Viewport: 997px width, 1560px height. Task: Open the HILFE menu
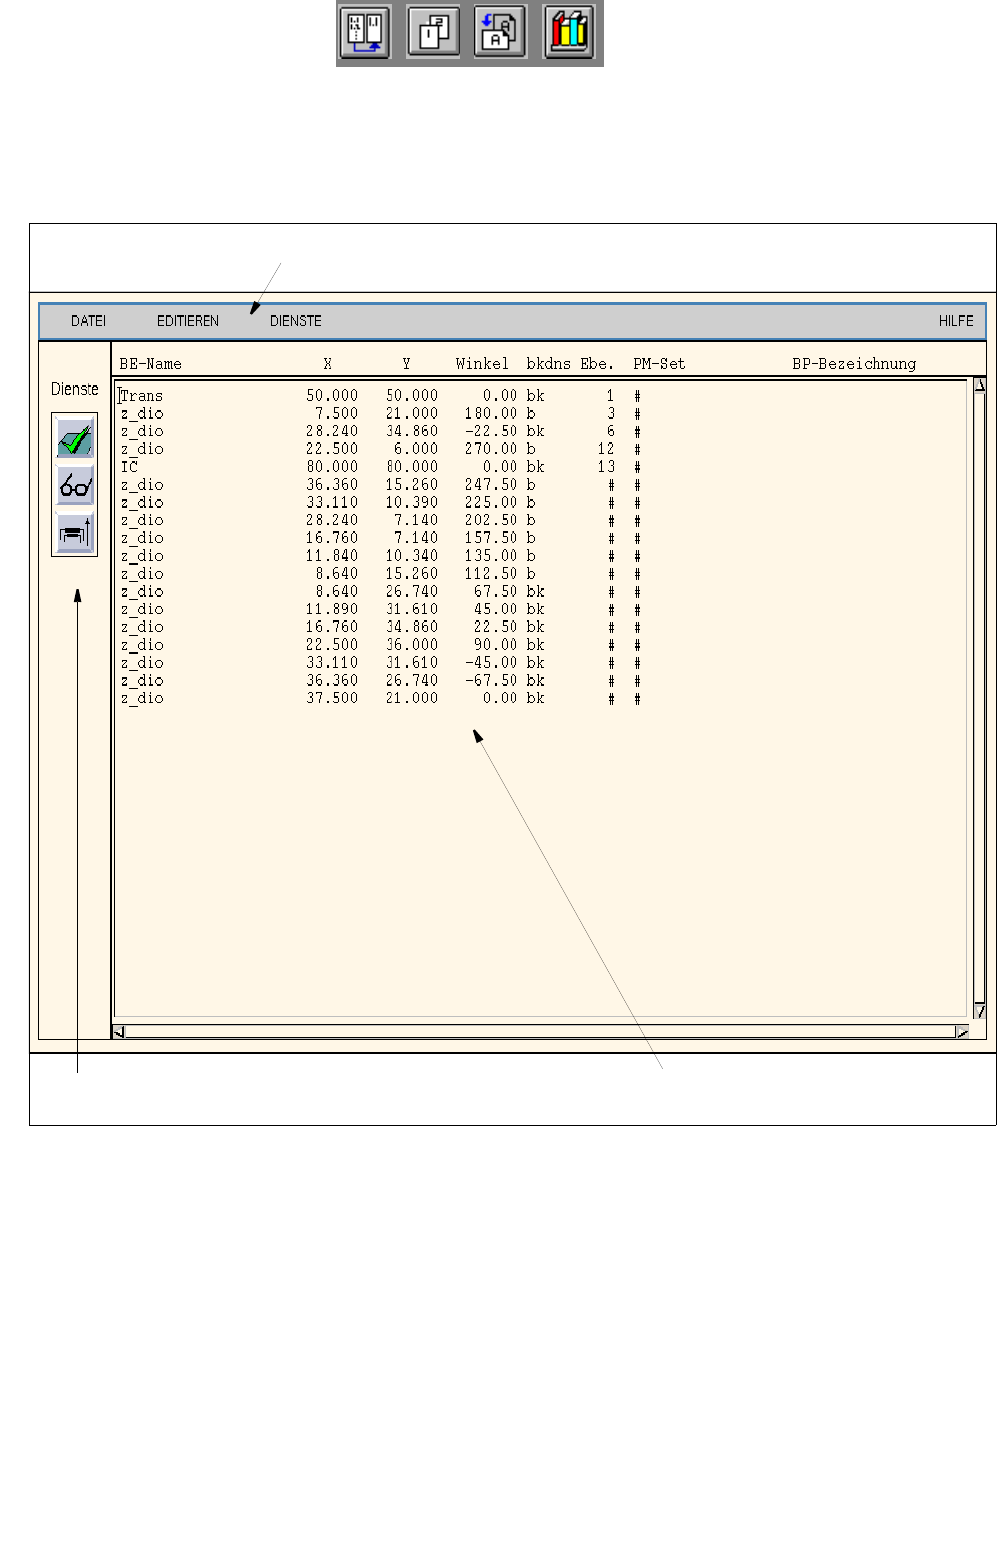pos(956,321)
